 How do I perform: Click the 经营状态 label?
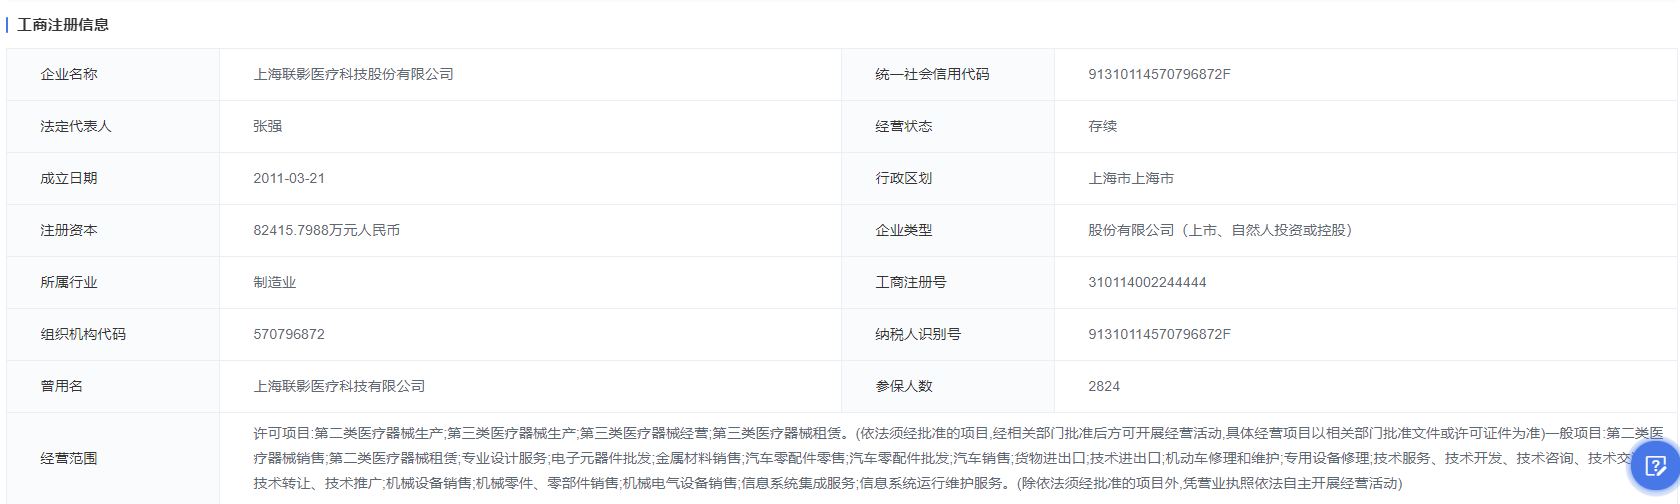[x=903, y=126]
